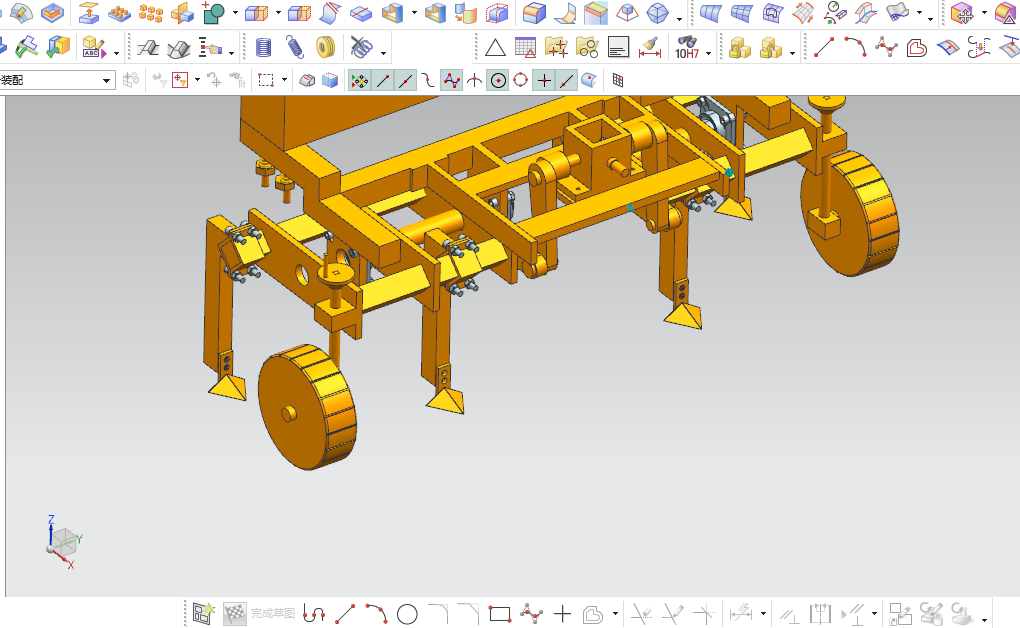
Task: Click the yellow disc spring icon
Action: point(325,47)
